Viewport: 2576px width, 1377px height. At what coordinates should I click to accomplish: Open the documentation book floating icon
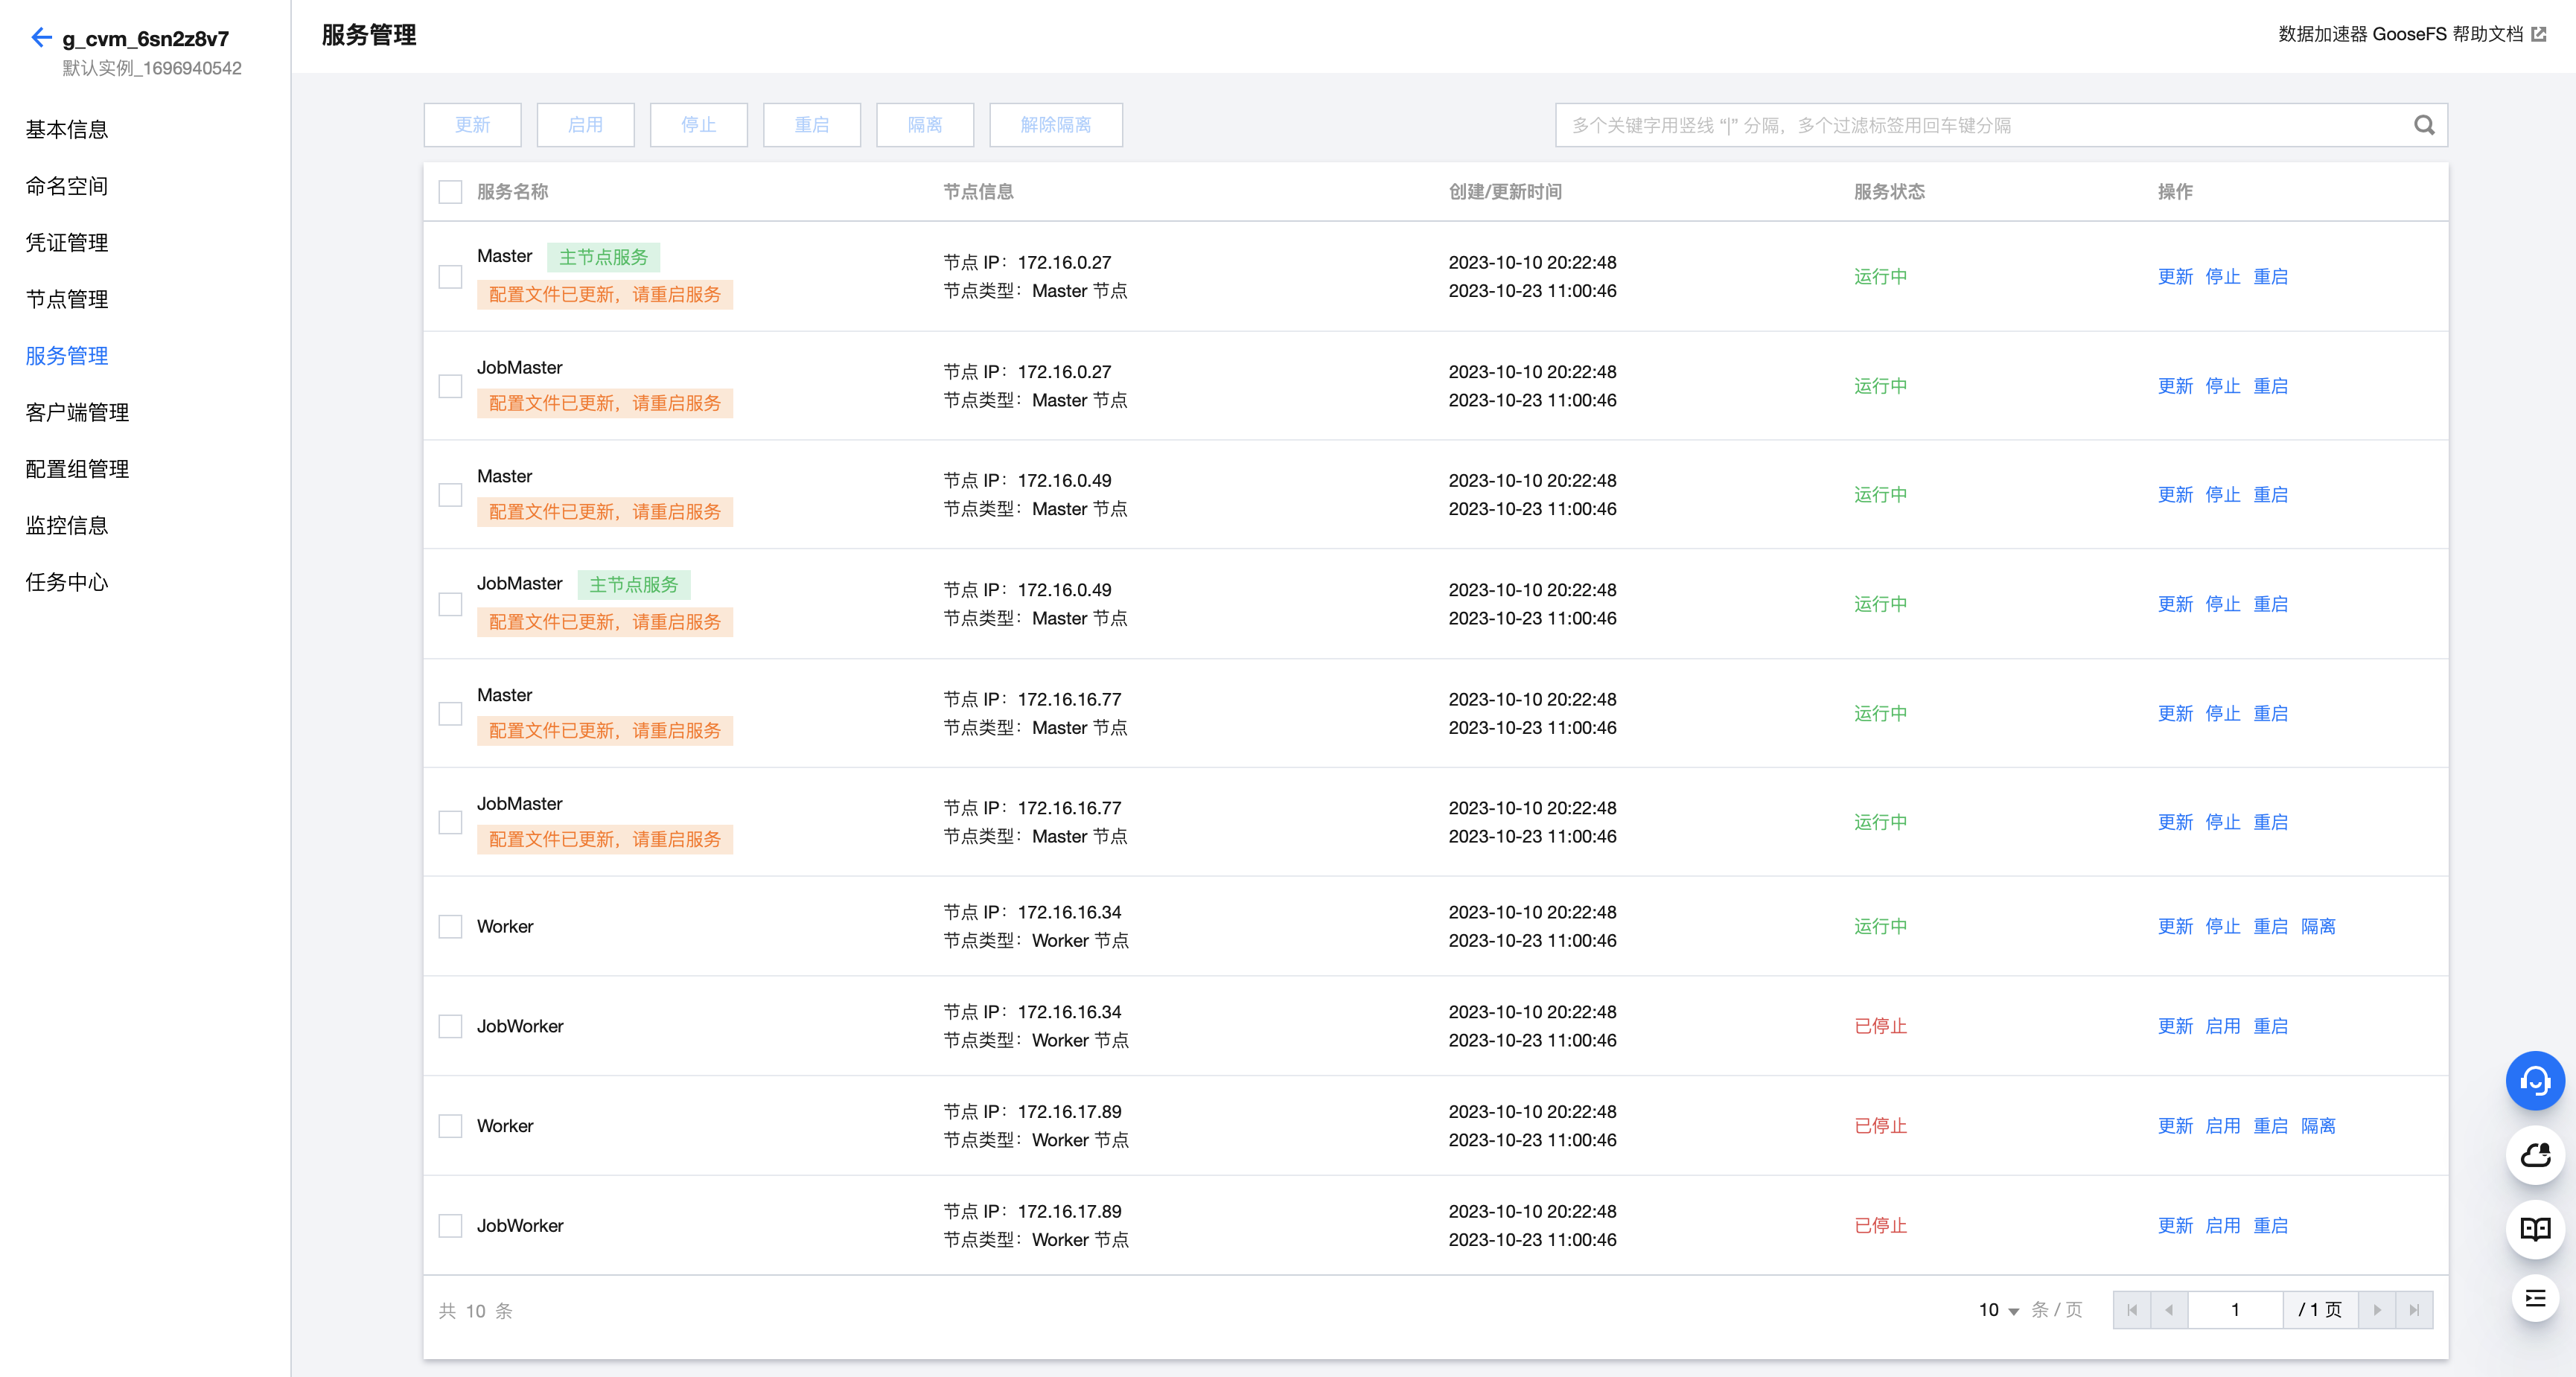pyautogui.click(x=2534, y=1228)
